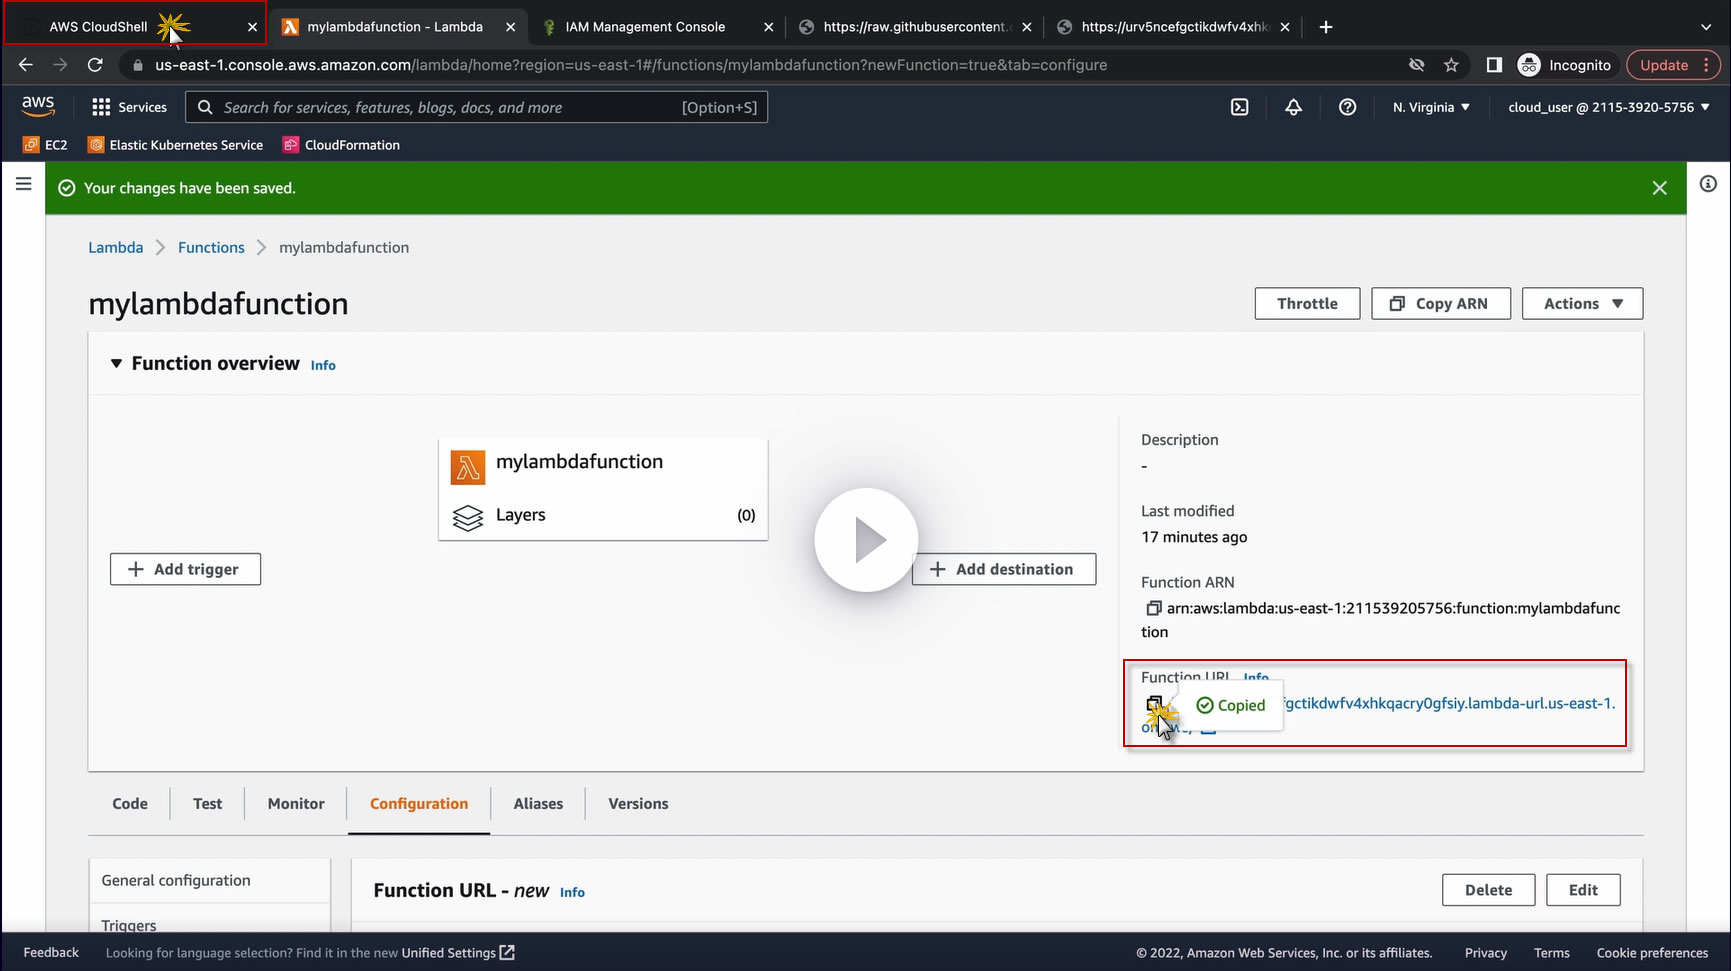
Task: Show the browser tab search list
Action: 1706,27
